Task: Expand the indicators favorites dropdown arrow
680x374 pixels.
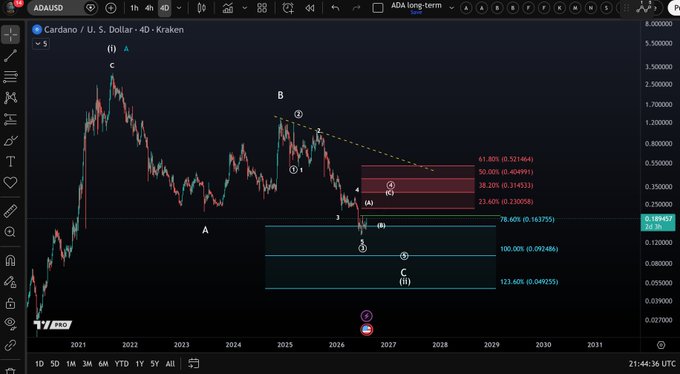Action: point(245,8)
